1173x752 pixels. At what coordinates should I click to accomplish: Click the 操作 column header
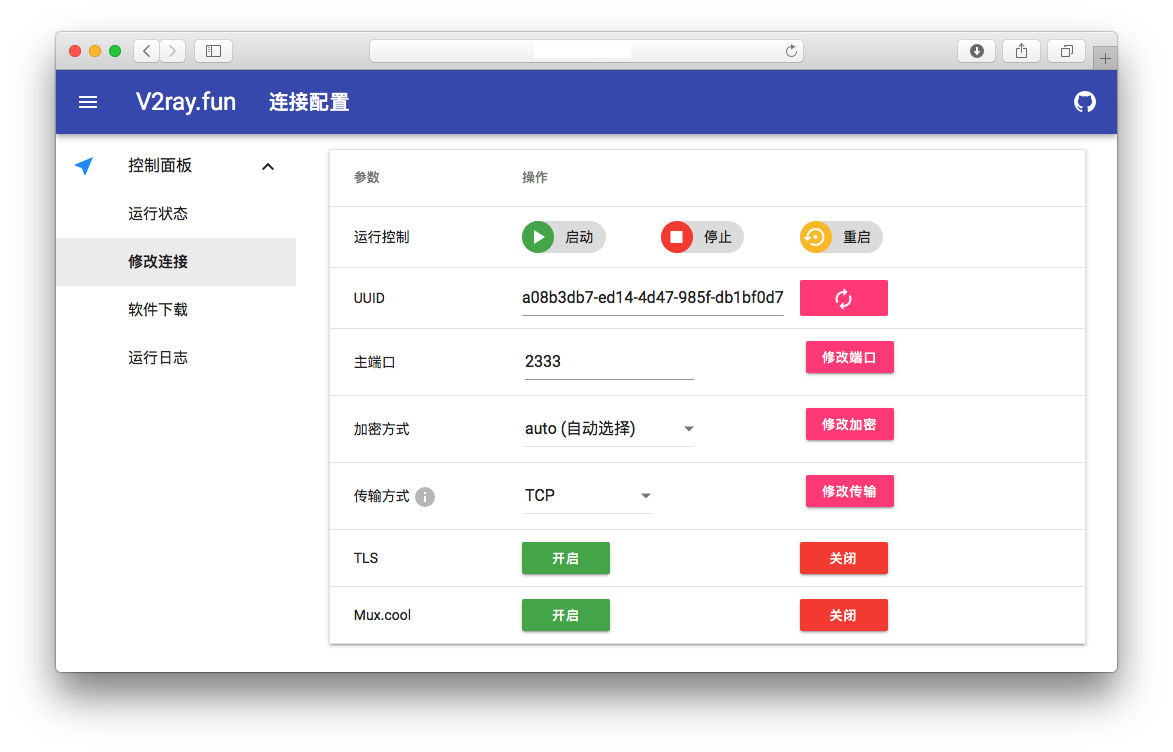click(x=535, y=177)
